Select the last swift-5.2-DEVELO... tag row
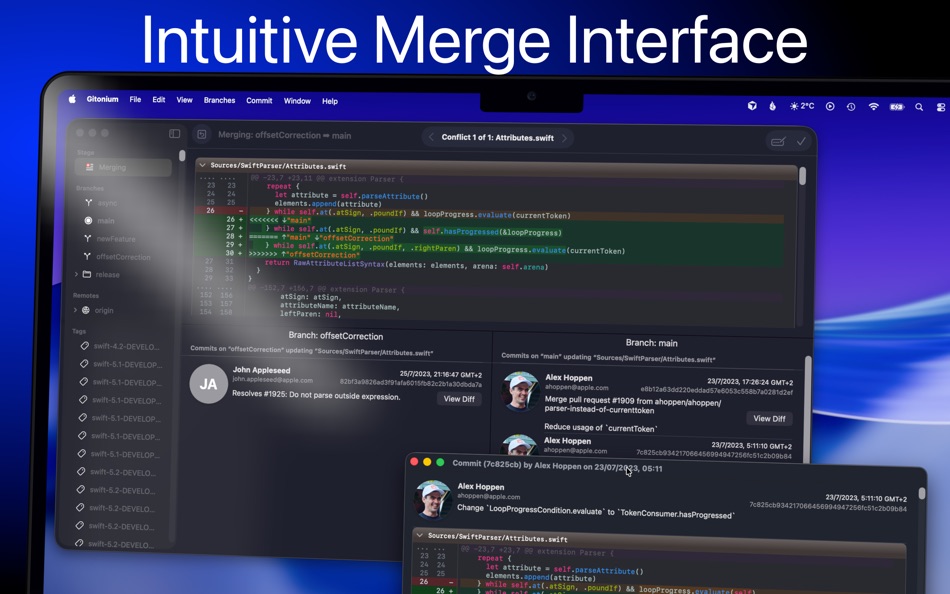The image size is (950, 594). (x=120, y=544)
